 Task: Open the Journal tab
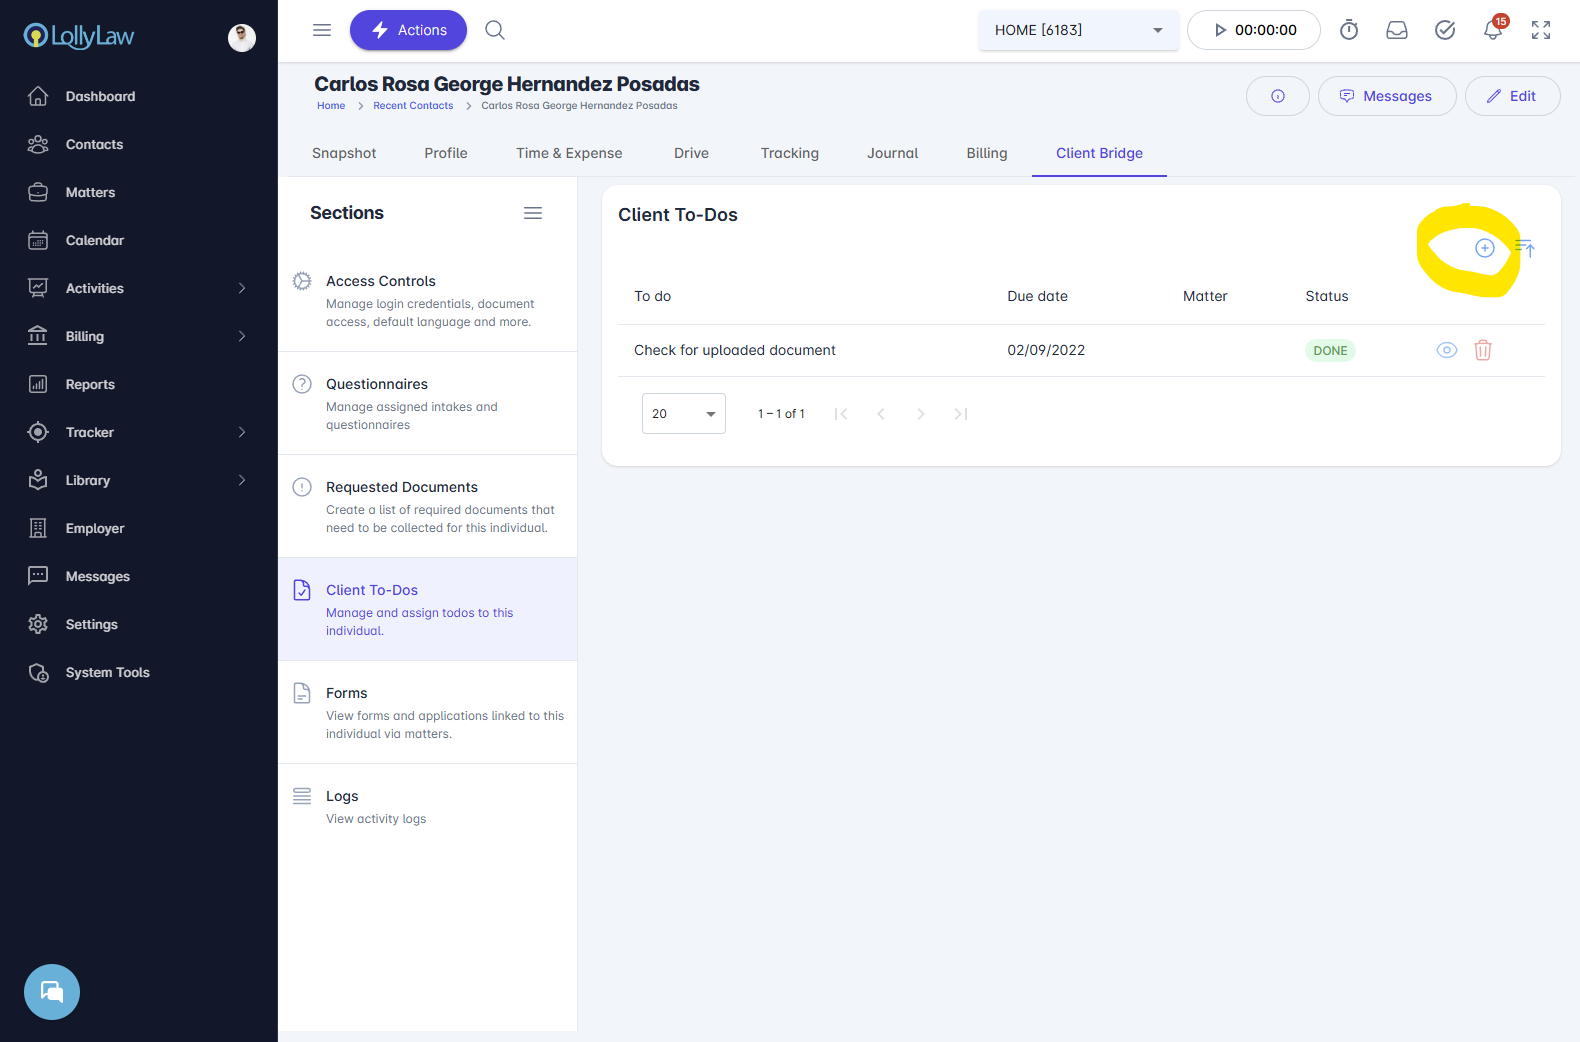[892, 153]
